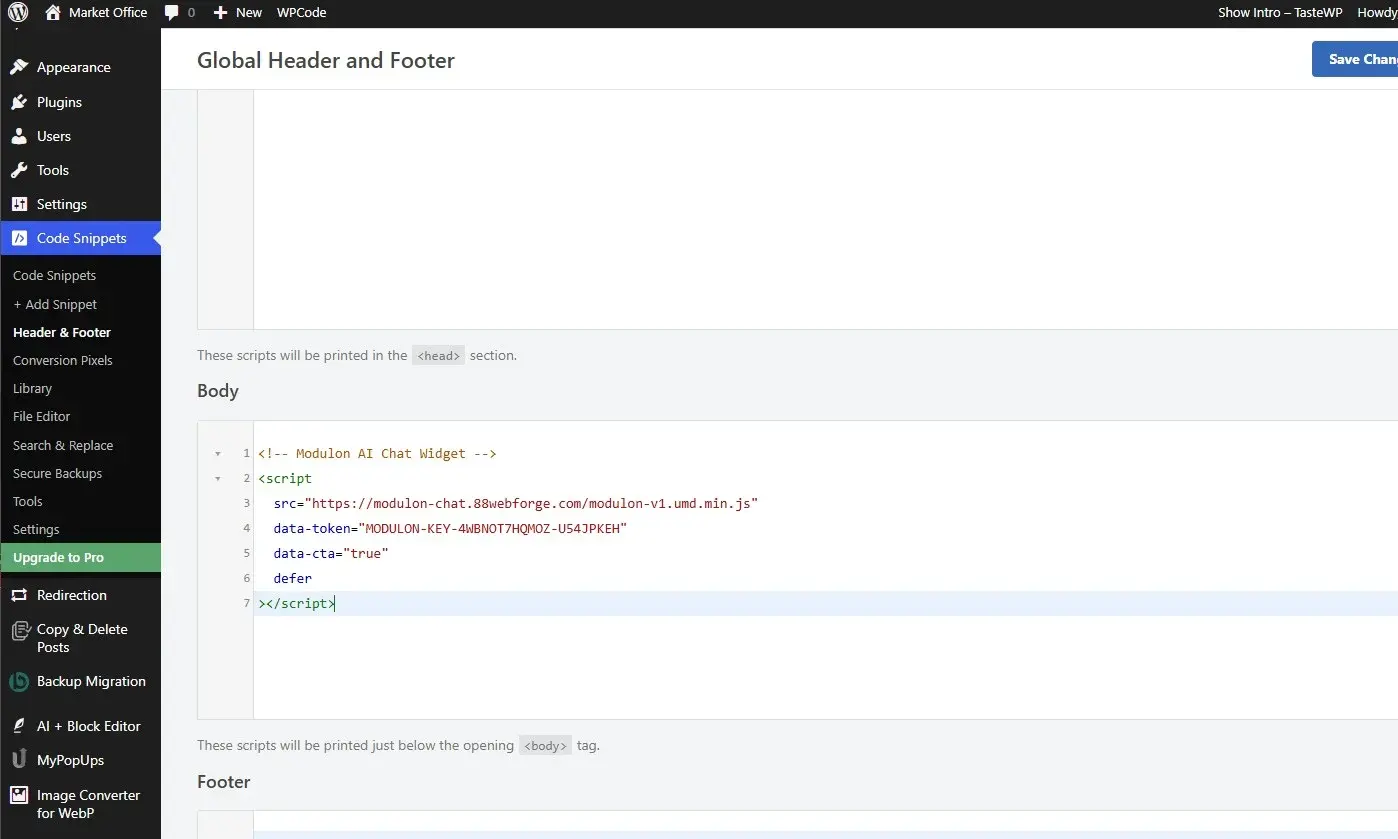Image resolution: width=1398 pixels, height=839 pixels.
Task: Click the Appearance brush icon
Action: (x=19, y=67)
